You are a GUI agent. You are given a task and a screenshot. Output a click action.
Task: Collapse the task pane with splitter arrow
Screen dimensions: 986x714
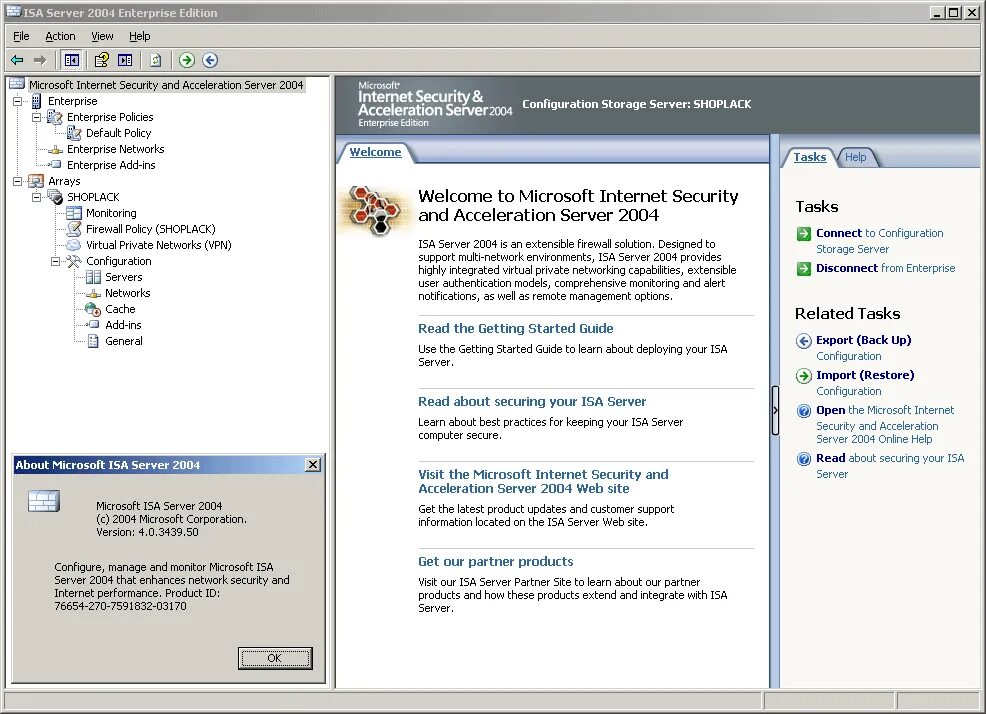point(775,411)
